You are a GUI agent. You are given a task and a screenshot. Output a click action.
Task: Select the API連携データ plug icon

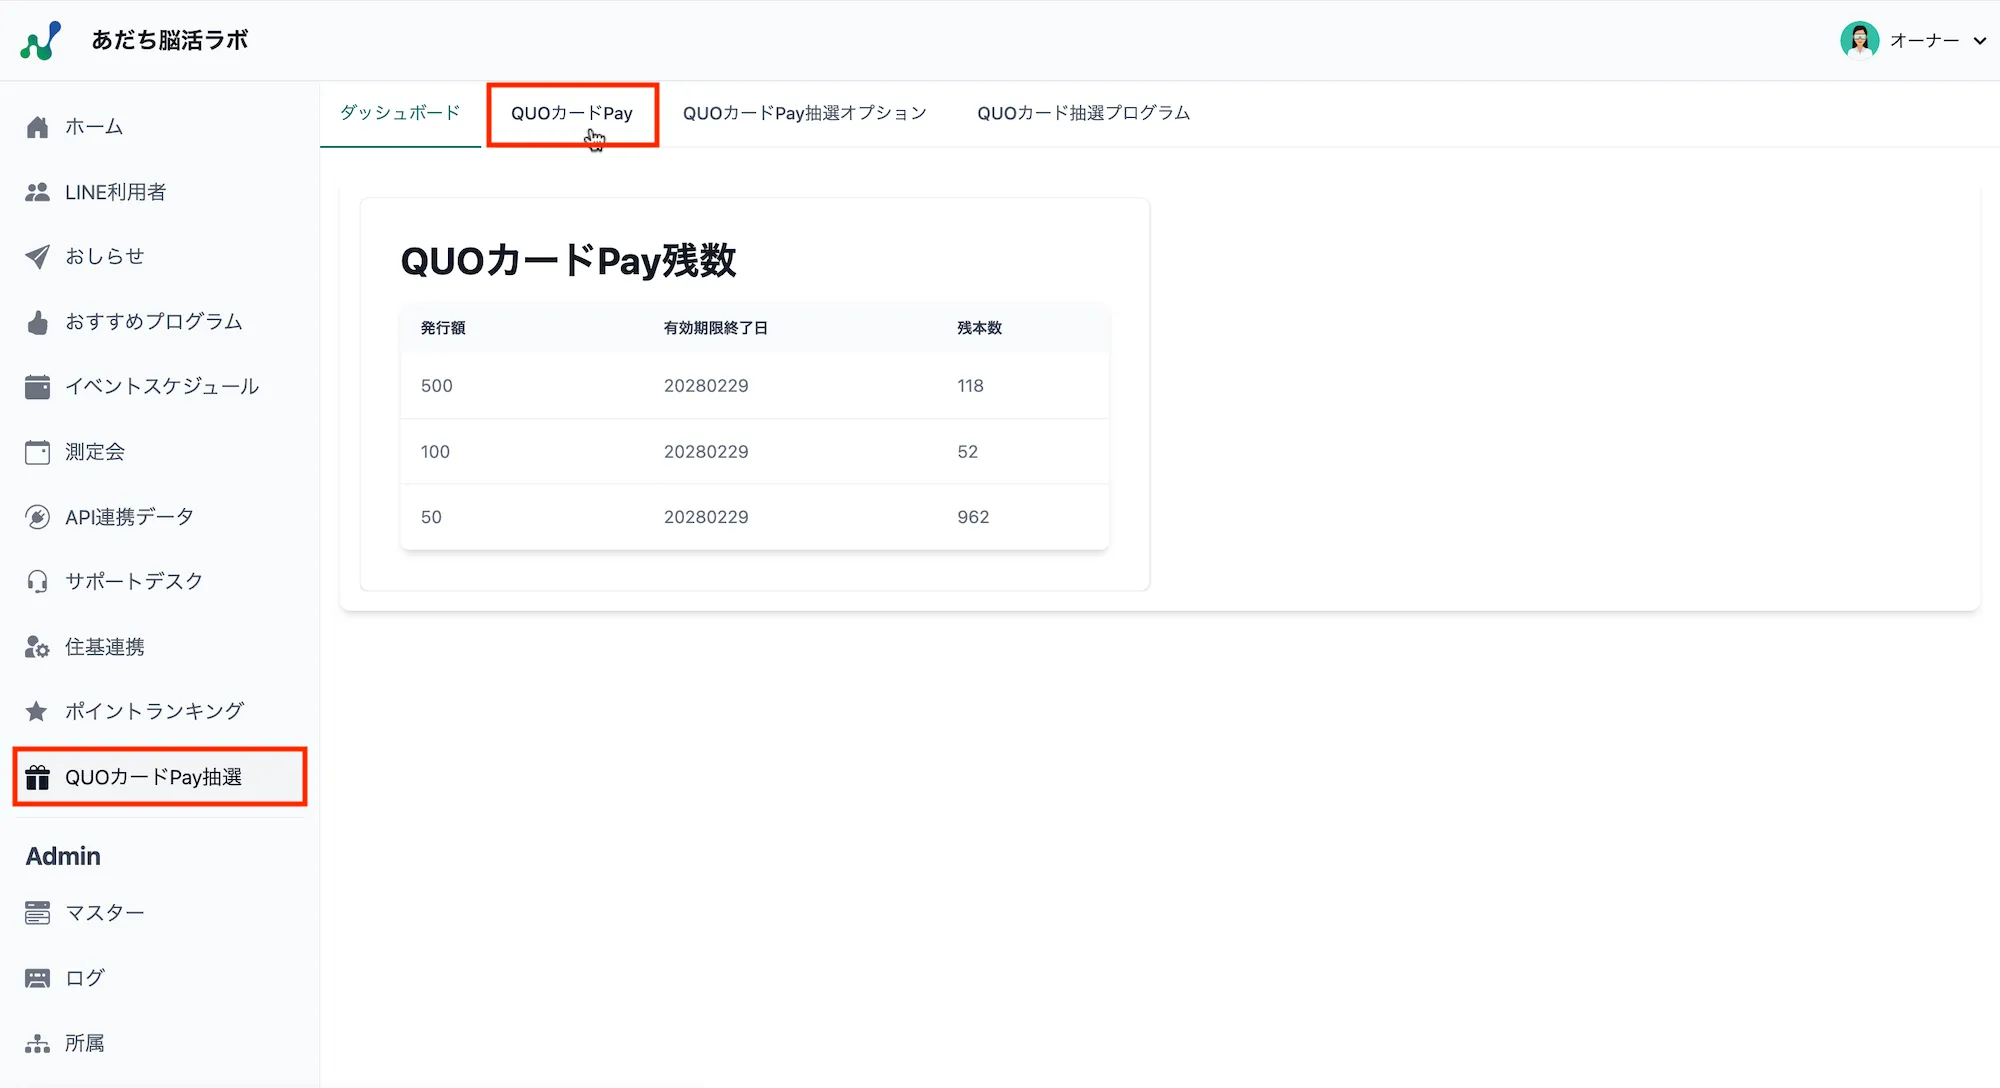coord(38,516)
